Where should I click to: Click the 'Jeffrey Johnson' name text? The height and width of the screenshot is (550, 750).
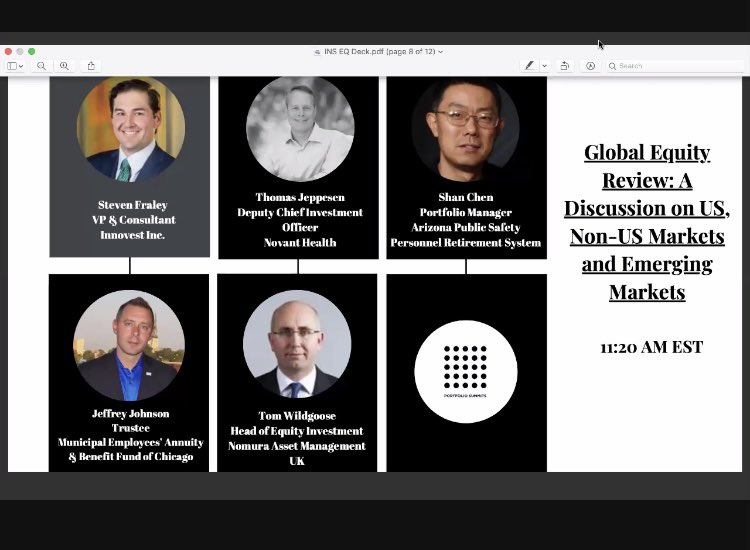click(x=131, y=414)
